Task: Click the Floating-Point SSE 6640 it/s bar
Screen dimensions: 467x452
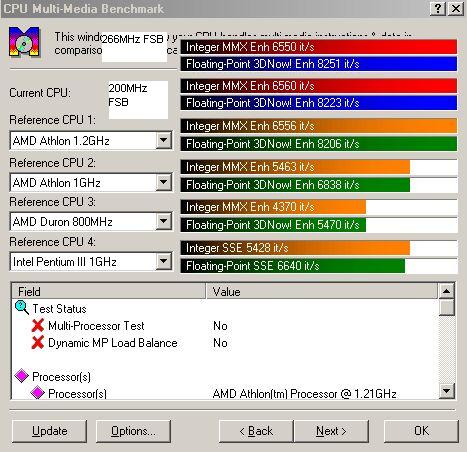Action: [319, 266]
